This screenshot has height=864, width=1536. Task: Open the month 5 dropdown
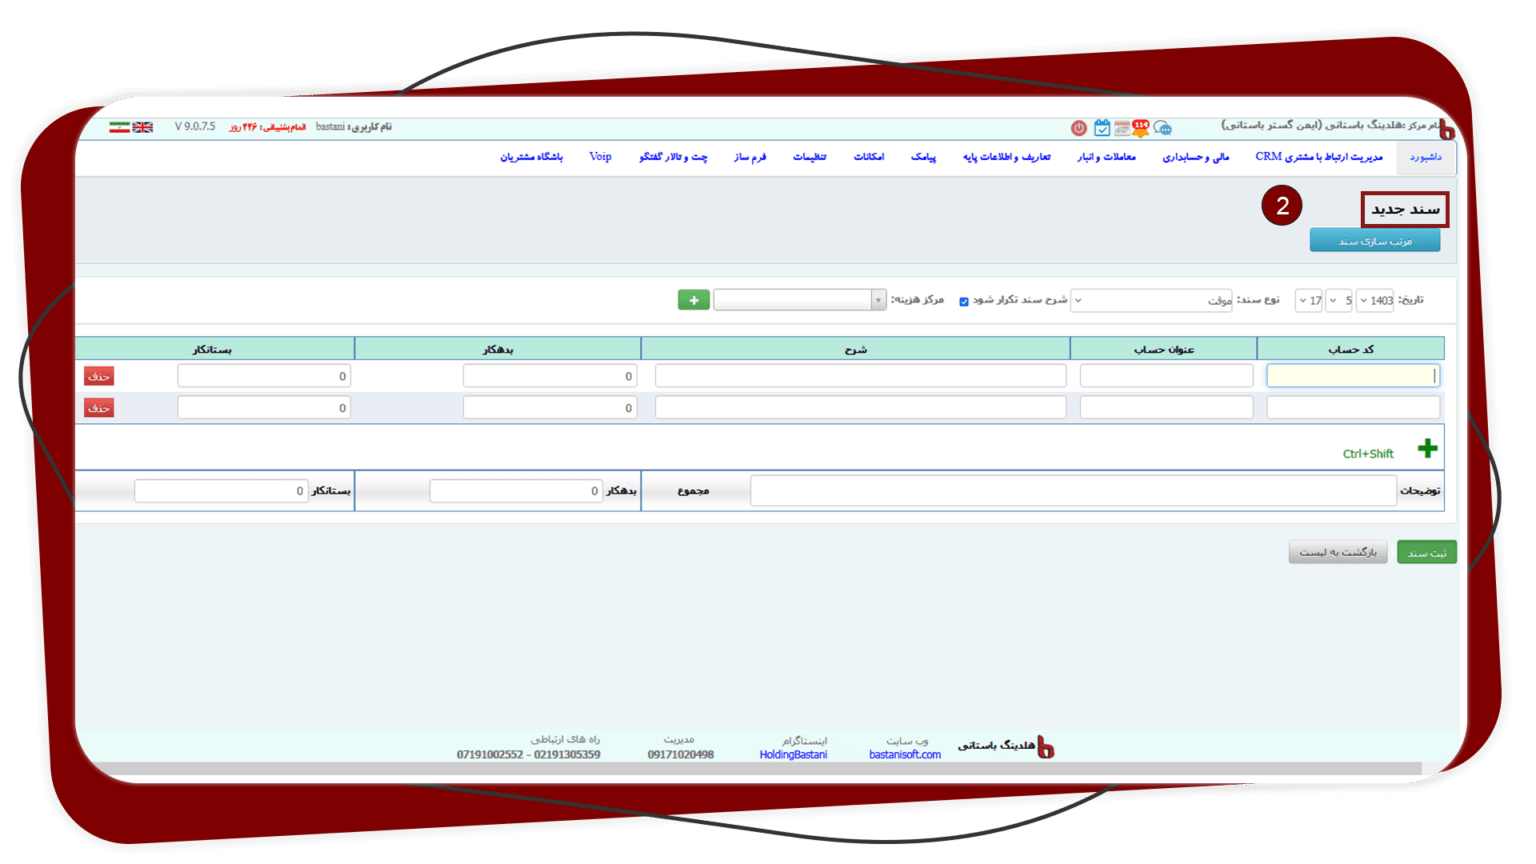click(x=1339, y=300)
